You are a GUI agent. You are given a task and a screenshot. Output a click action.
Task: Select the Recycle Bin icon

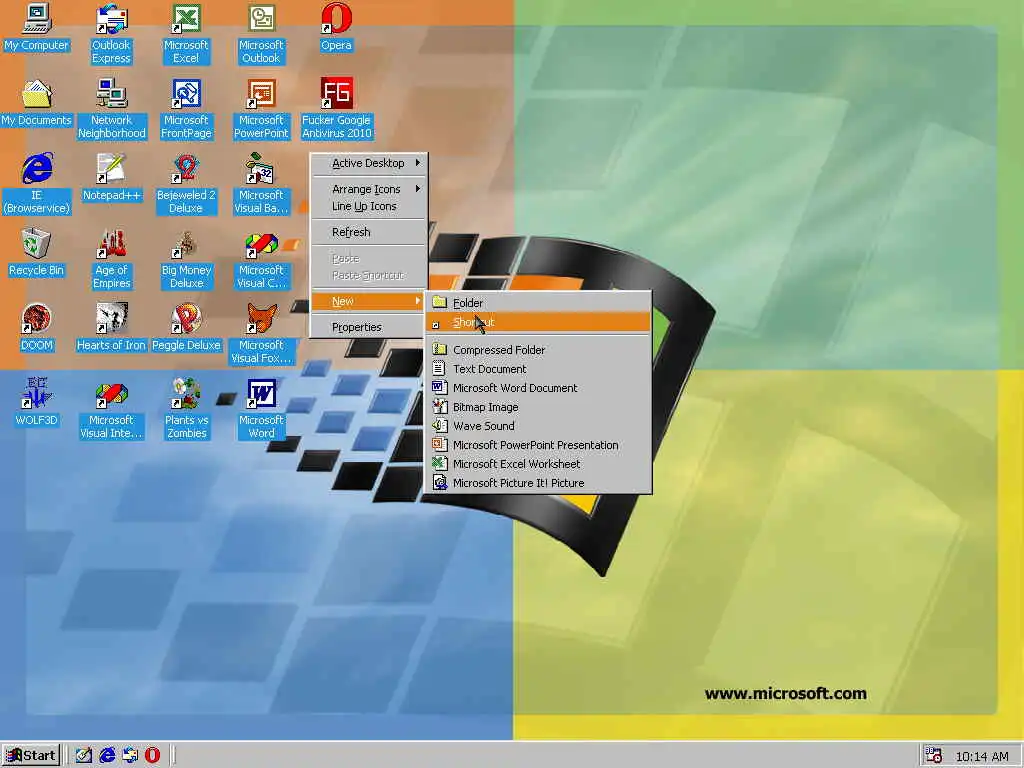tap(36, 253)
